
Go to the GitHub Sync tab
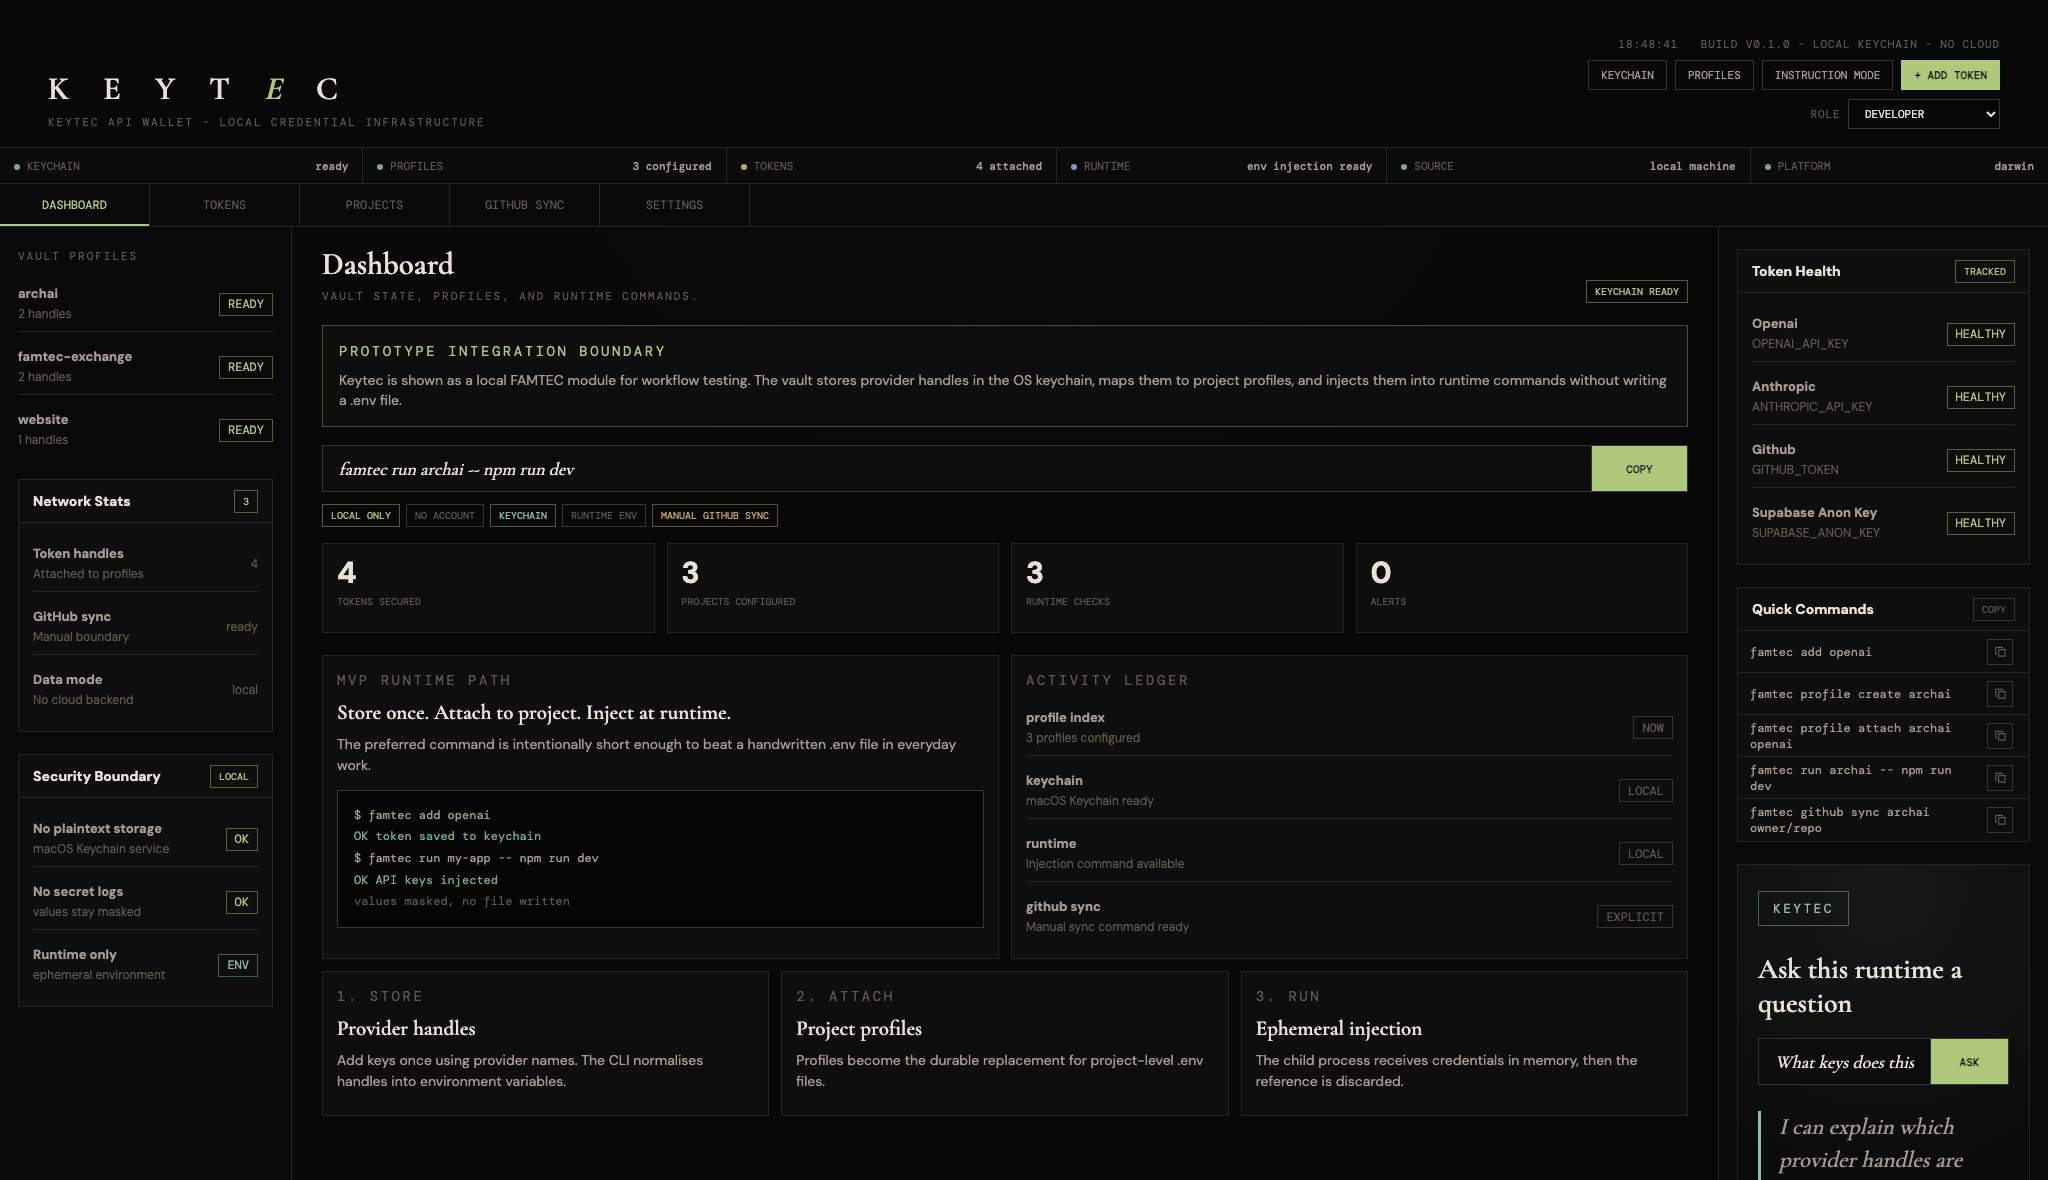pos(524,205)
